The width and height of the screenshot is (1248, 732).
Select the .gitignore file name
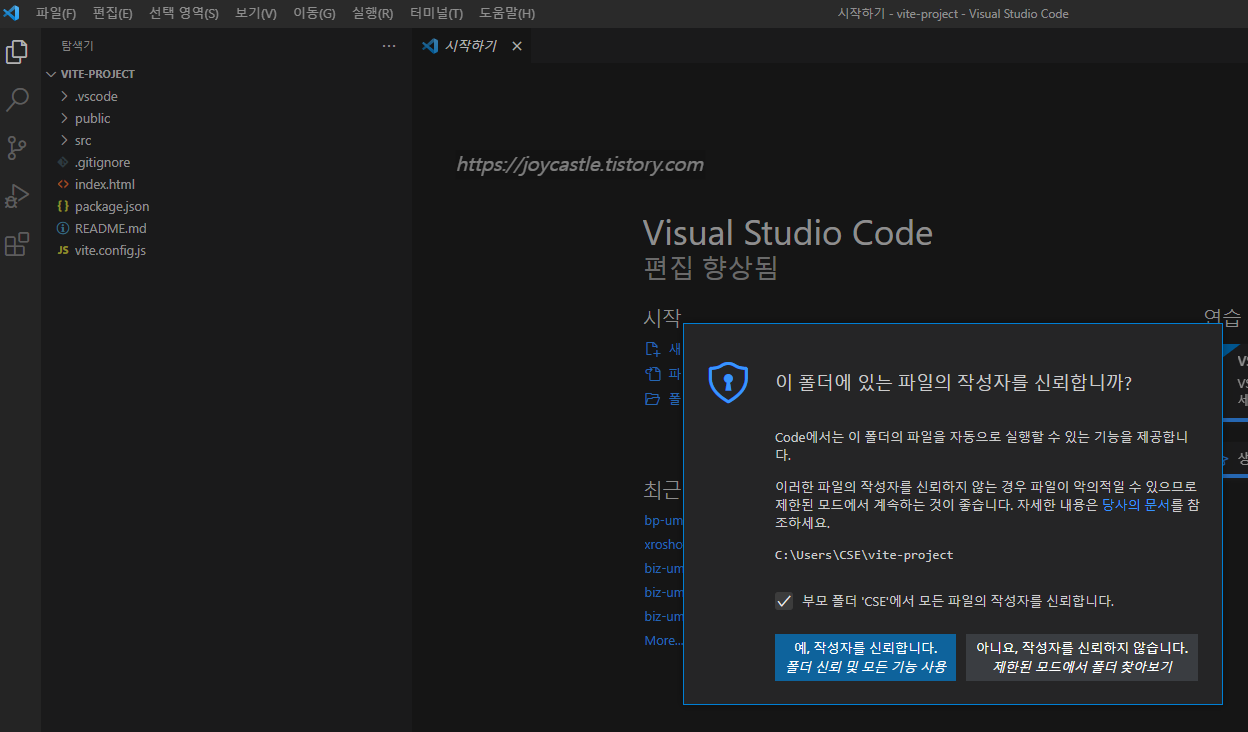[102, 162]
